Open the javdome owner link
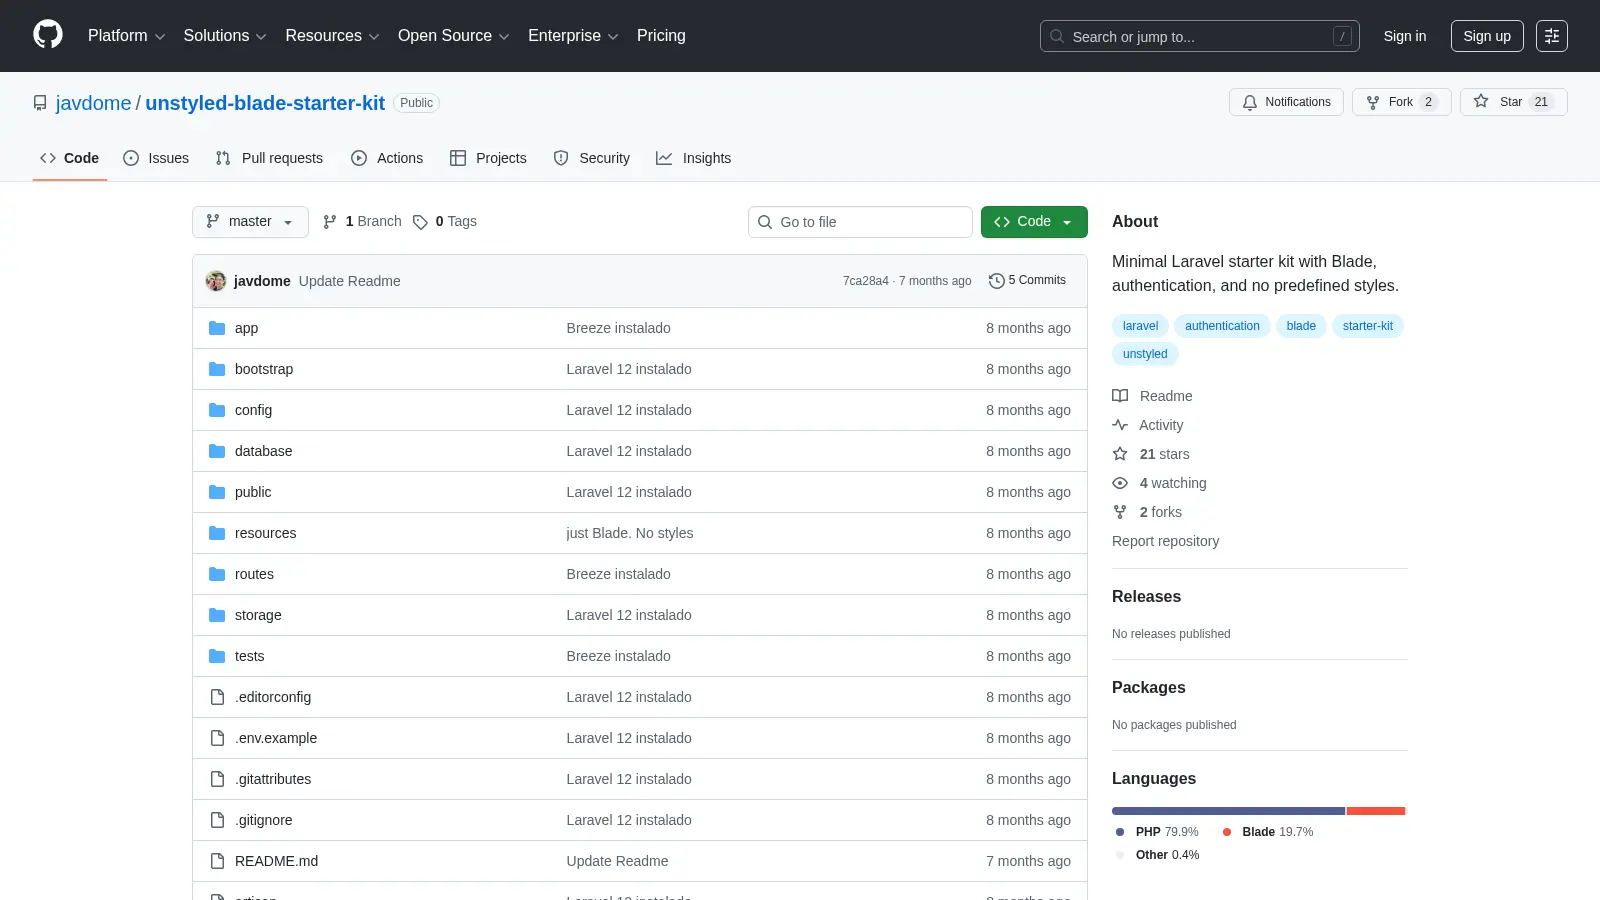1600x900 pixels. coord(93,103)
